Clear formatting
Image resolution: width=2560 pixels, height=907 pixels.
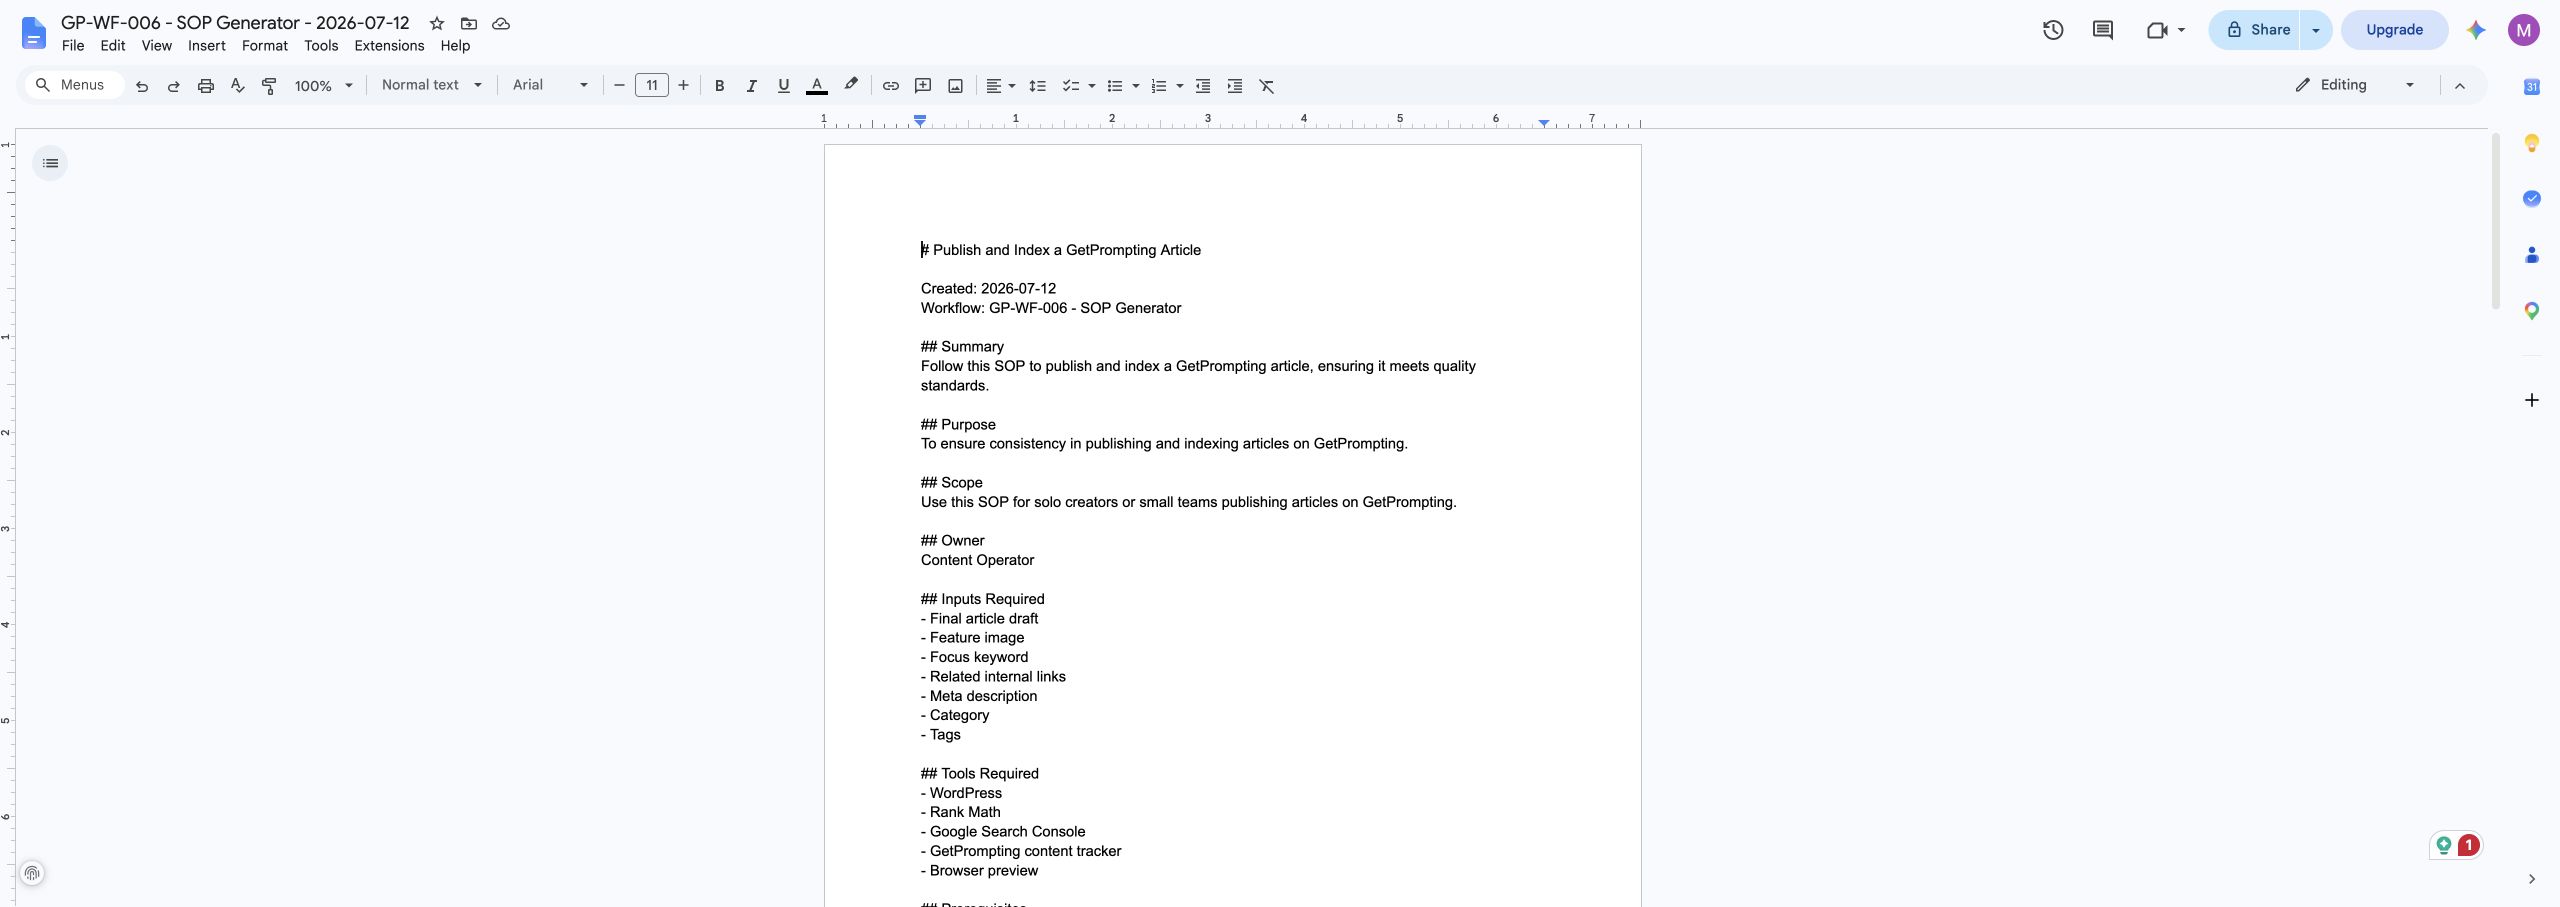[x=1267, y=86]
